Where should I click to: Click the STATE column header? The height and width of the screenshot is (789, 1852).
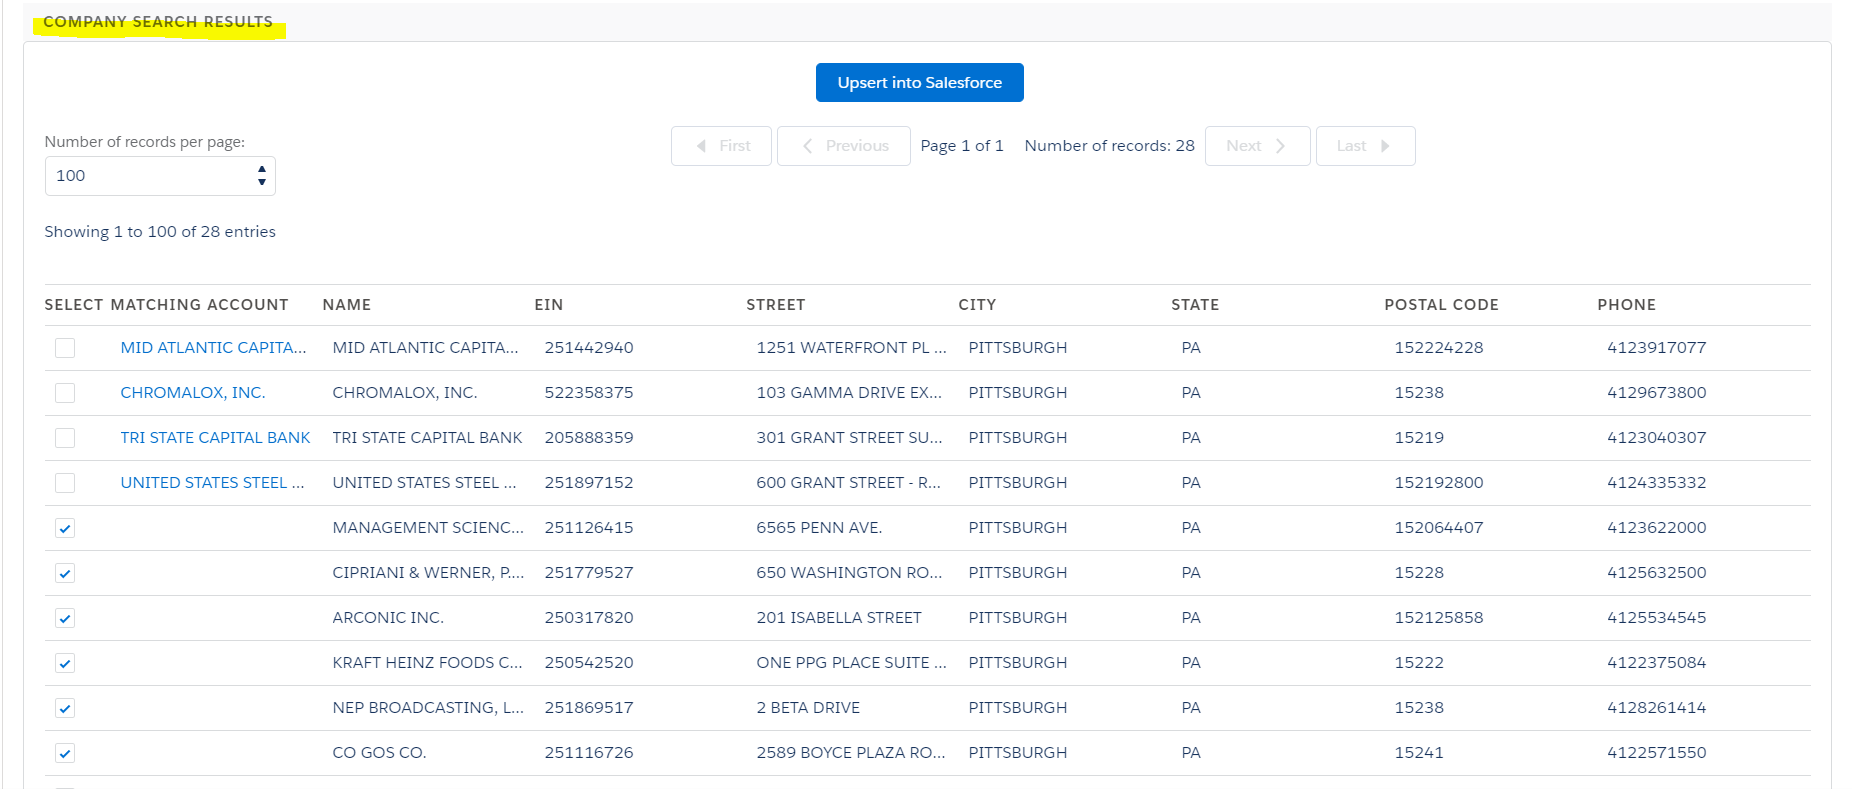coord(1195,305)
